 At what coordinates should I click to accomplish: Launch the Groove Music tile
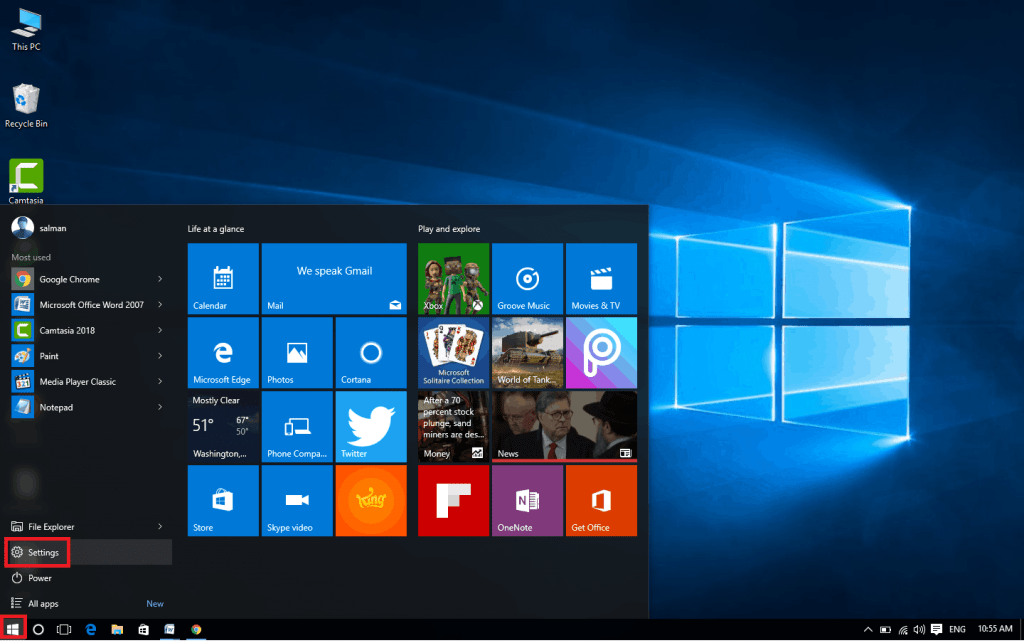[527, 278]
